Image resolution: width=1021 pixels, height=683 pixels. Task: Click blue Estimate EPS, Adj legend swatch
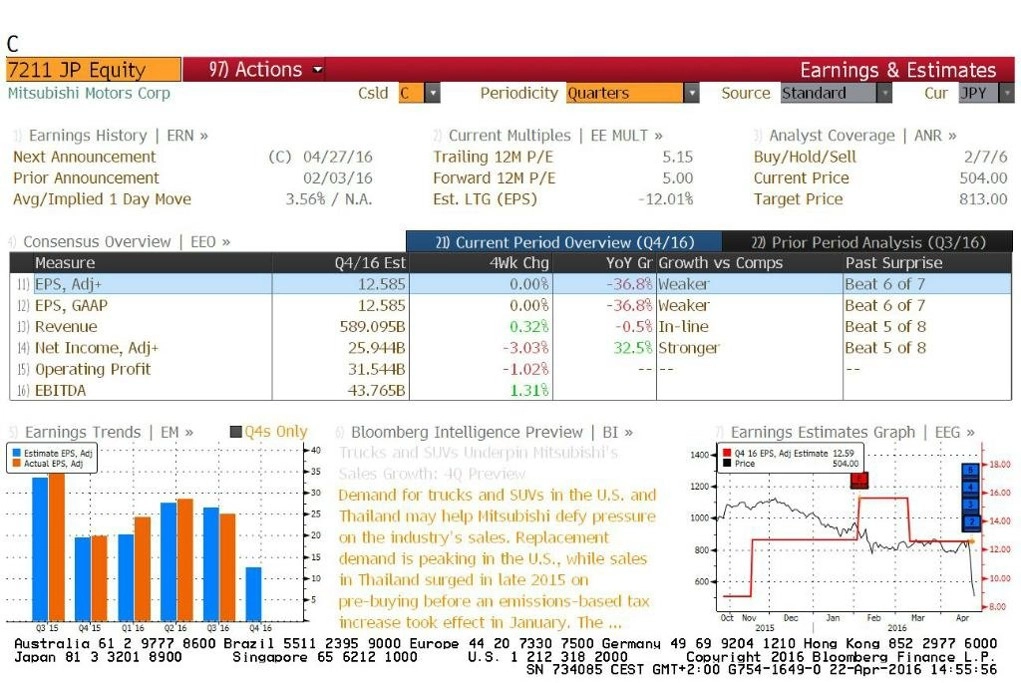pos(16,453)
